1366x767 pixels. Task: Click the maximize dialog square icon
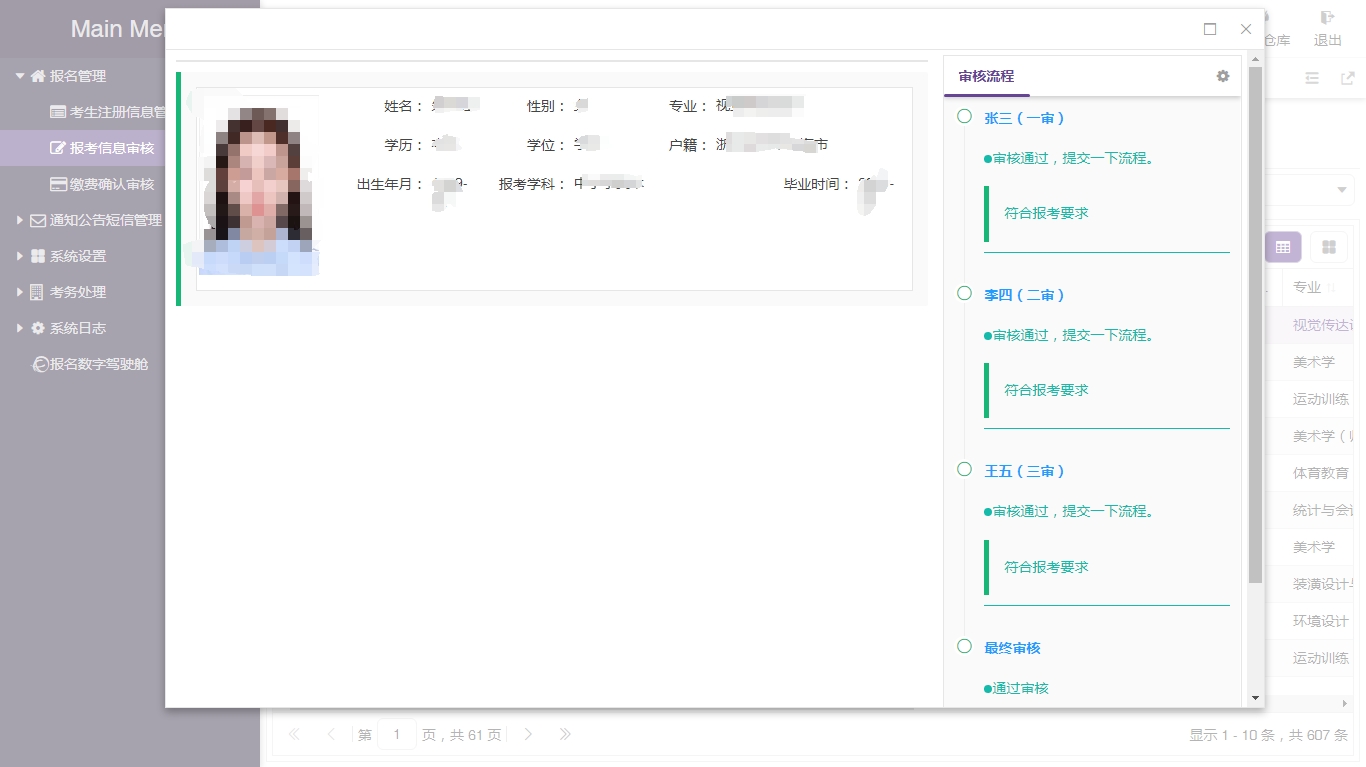[x=1210, y=29]
